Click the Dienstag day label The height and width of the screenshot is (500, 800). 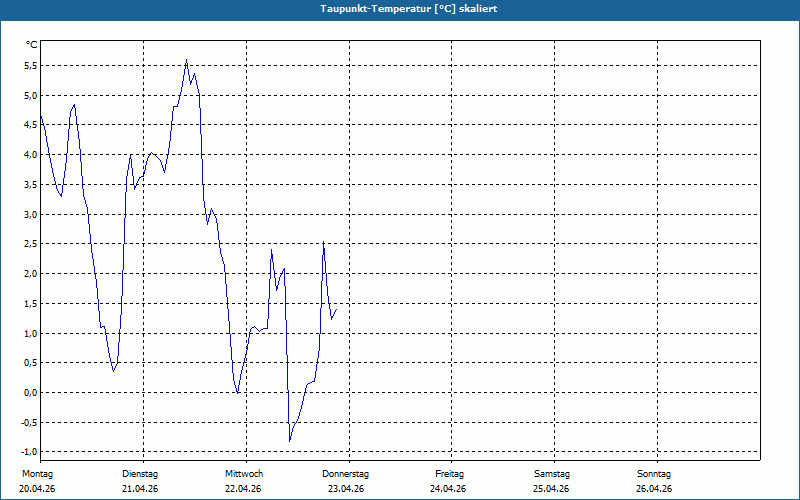pos(140,474)
